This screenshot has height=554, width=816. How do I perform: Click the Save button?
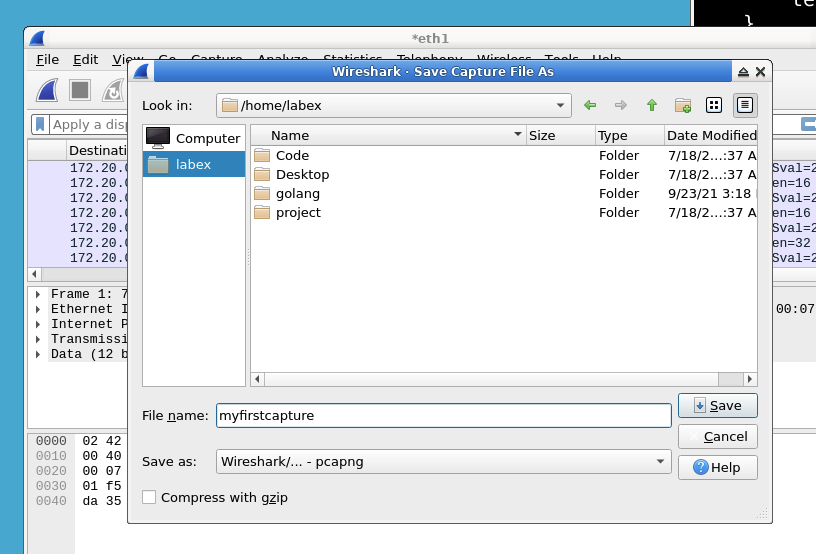[x=717, y=405]
